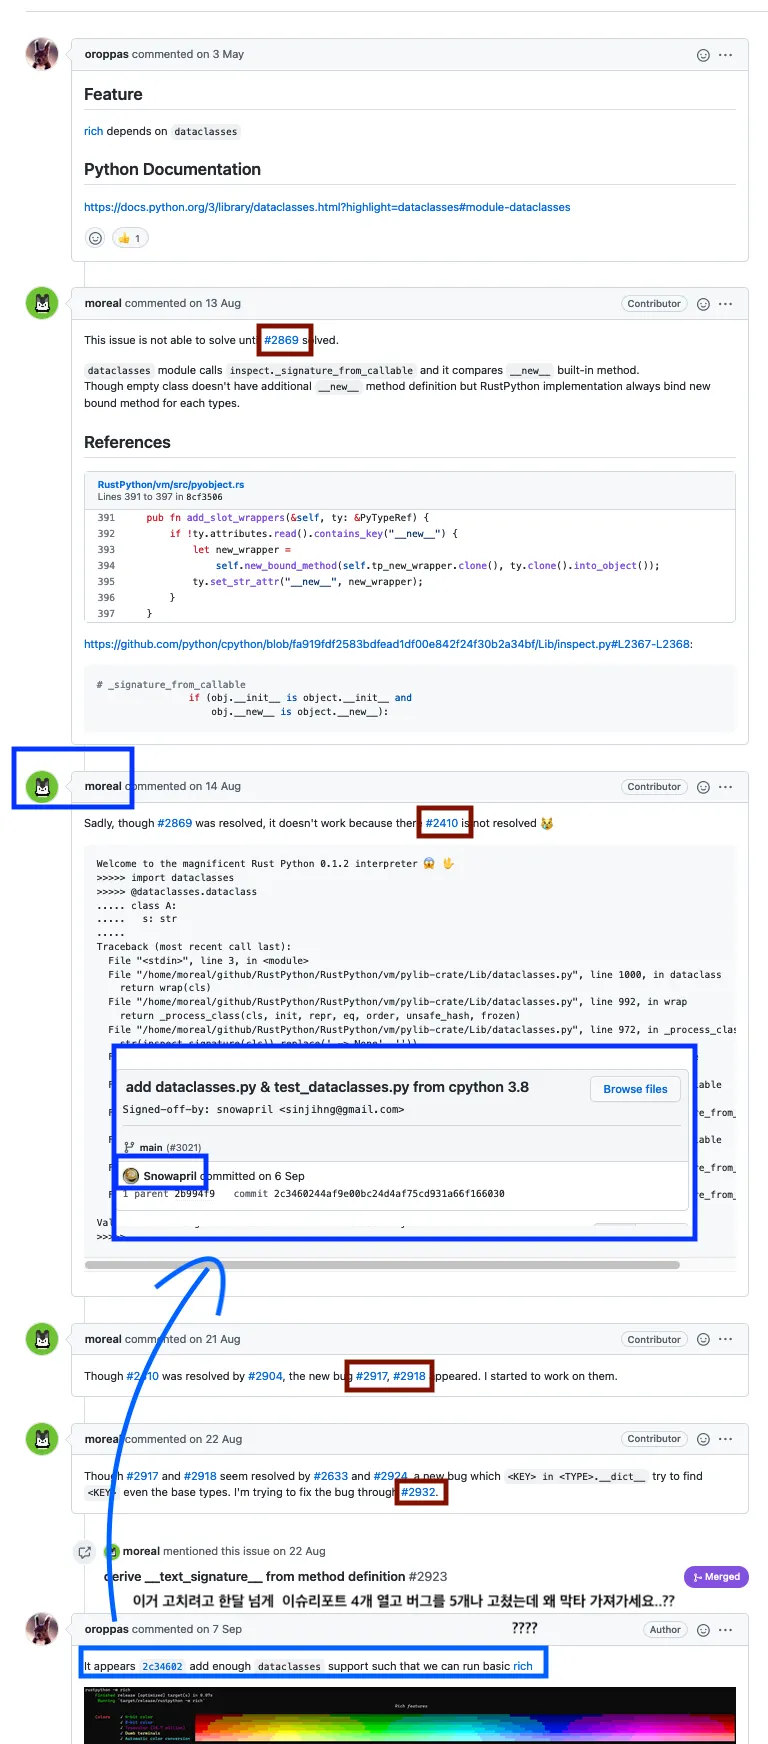Click moreal avatar beside the 14 Aug comment
768x1744 pixels.
click(x=42, y=787)
